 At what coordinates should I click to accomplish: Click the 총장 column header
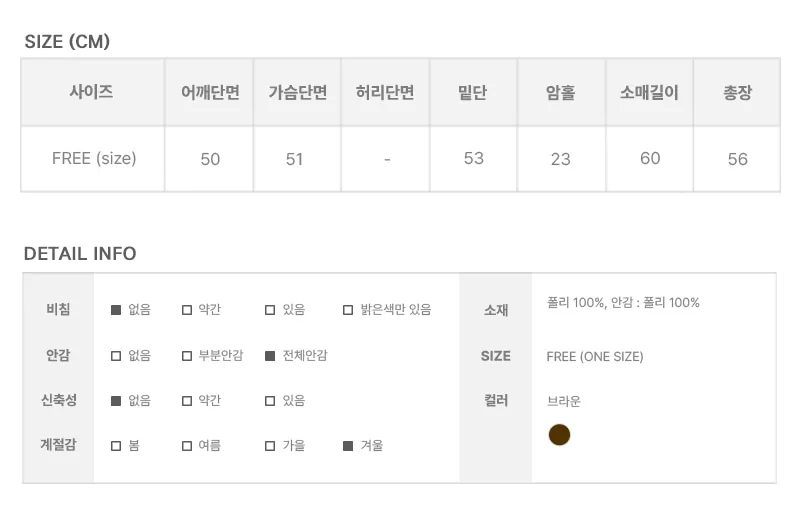pyautogui.click(x=737, y=92)
